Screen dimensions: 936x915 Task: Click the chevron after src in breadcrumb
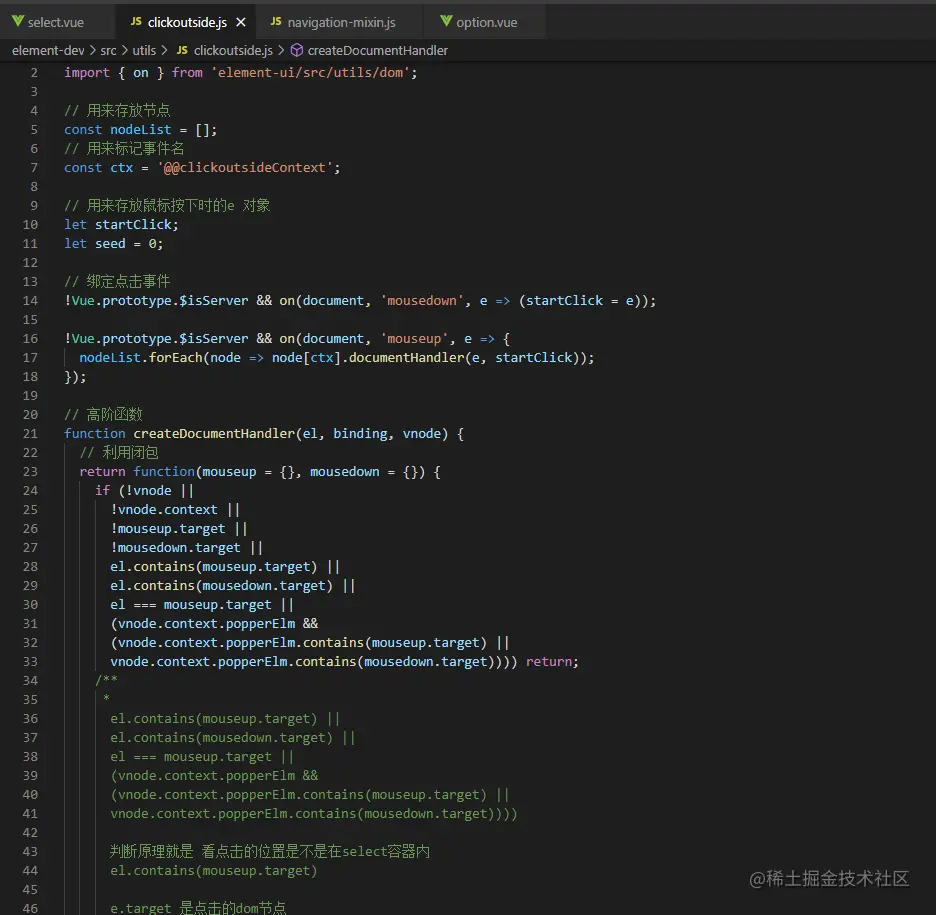pos(125,51)
